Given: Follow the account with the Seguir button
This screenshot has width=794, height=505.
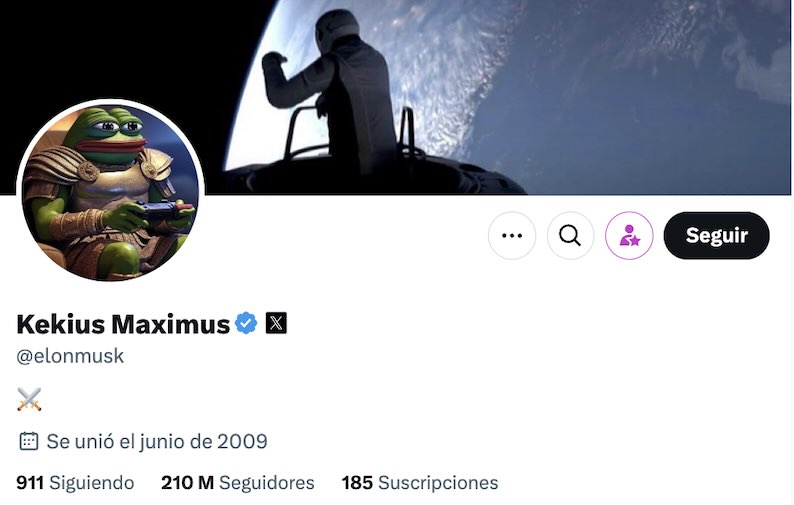Looking at the screenshot, I should click(717, 236).
